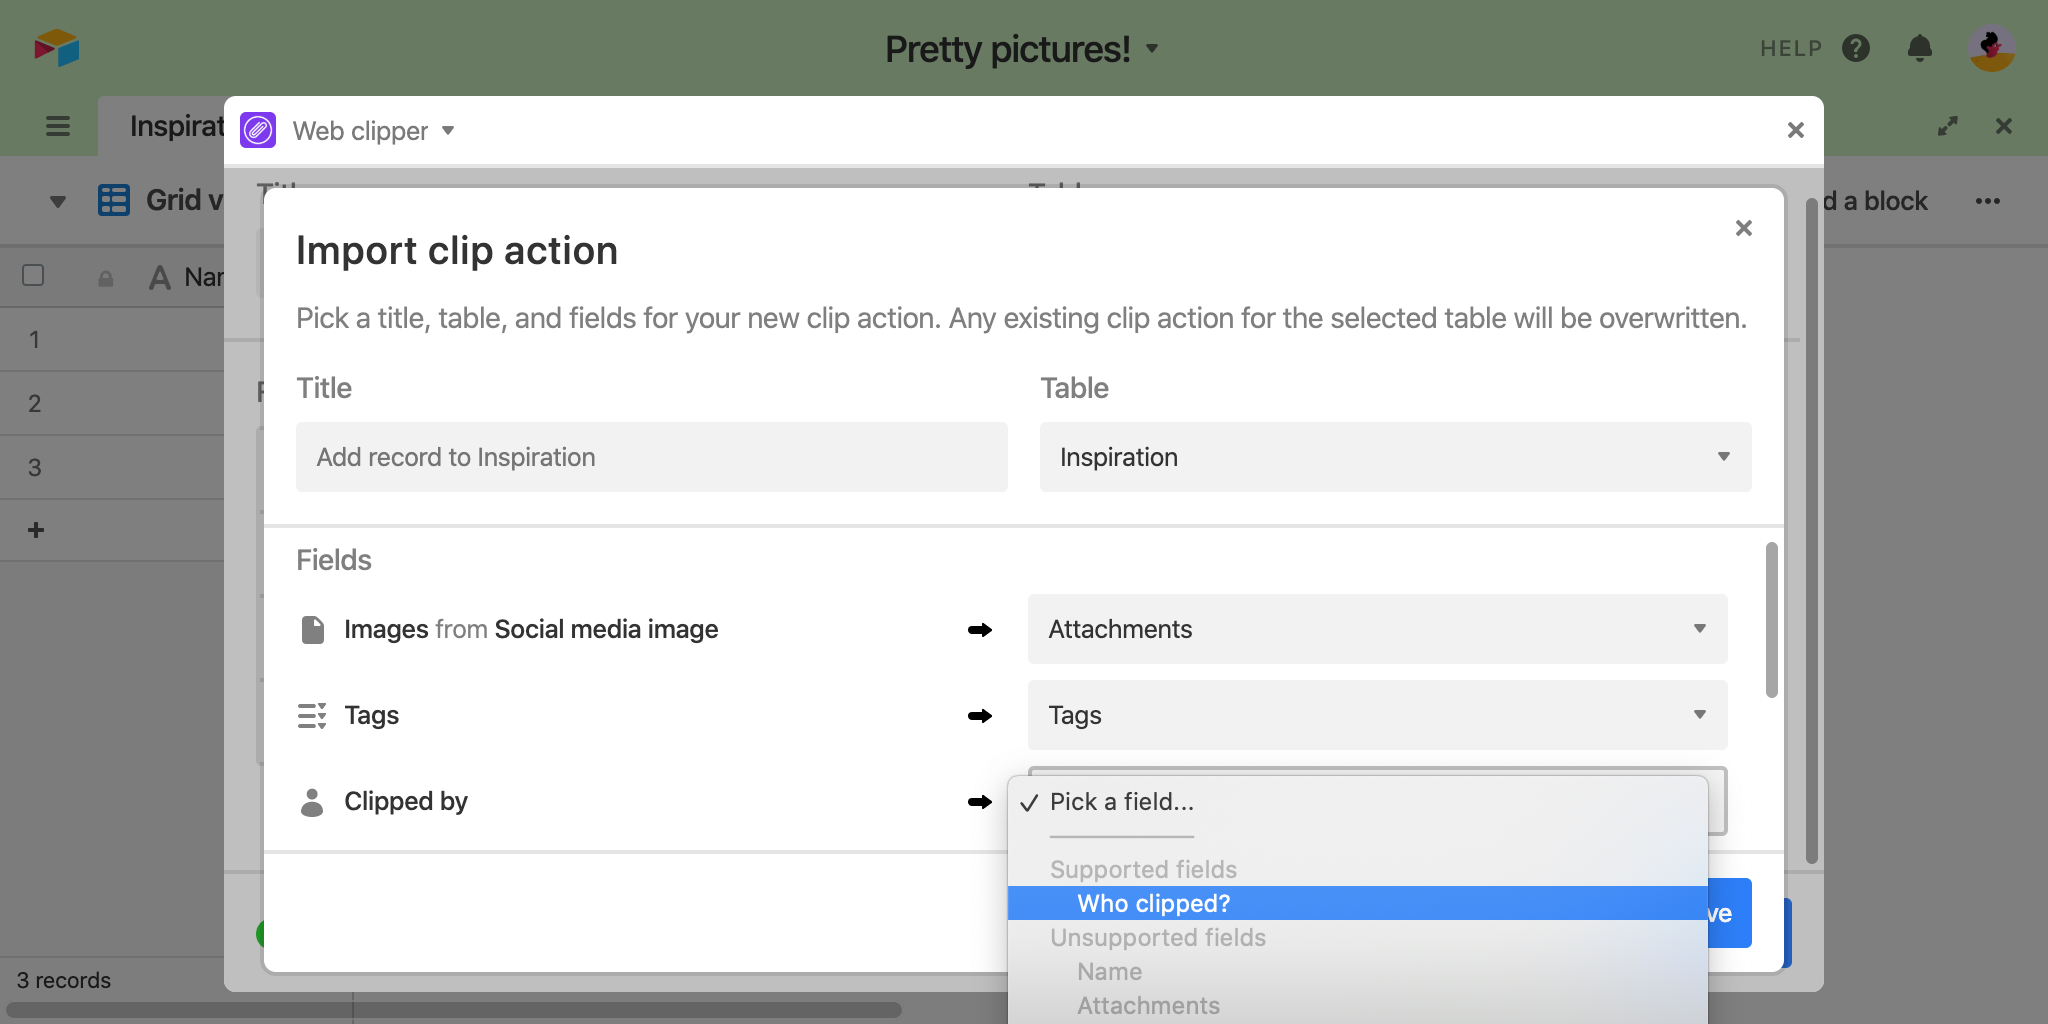Close the Import clip action dialog
Viewport: 2048px width, 1024px height.
tap(1743, 228)
